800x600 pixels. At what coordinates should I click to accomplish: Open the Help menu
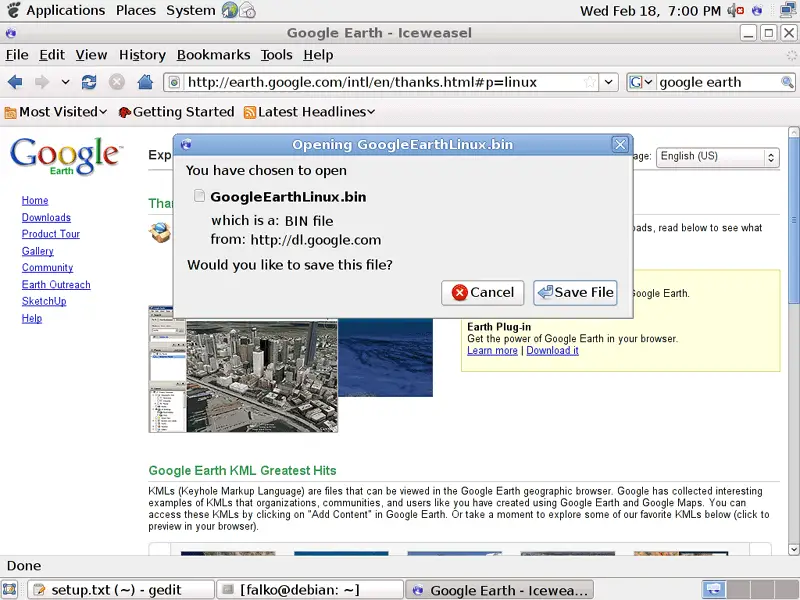(x=318, y=55)
